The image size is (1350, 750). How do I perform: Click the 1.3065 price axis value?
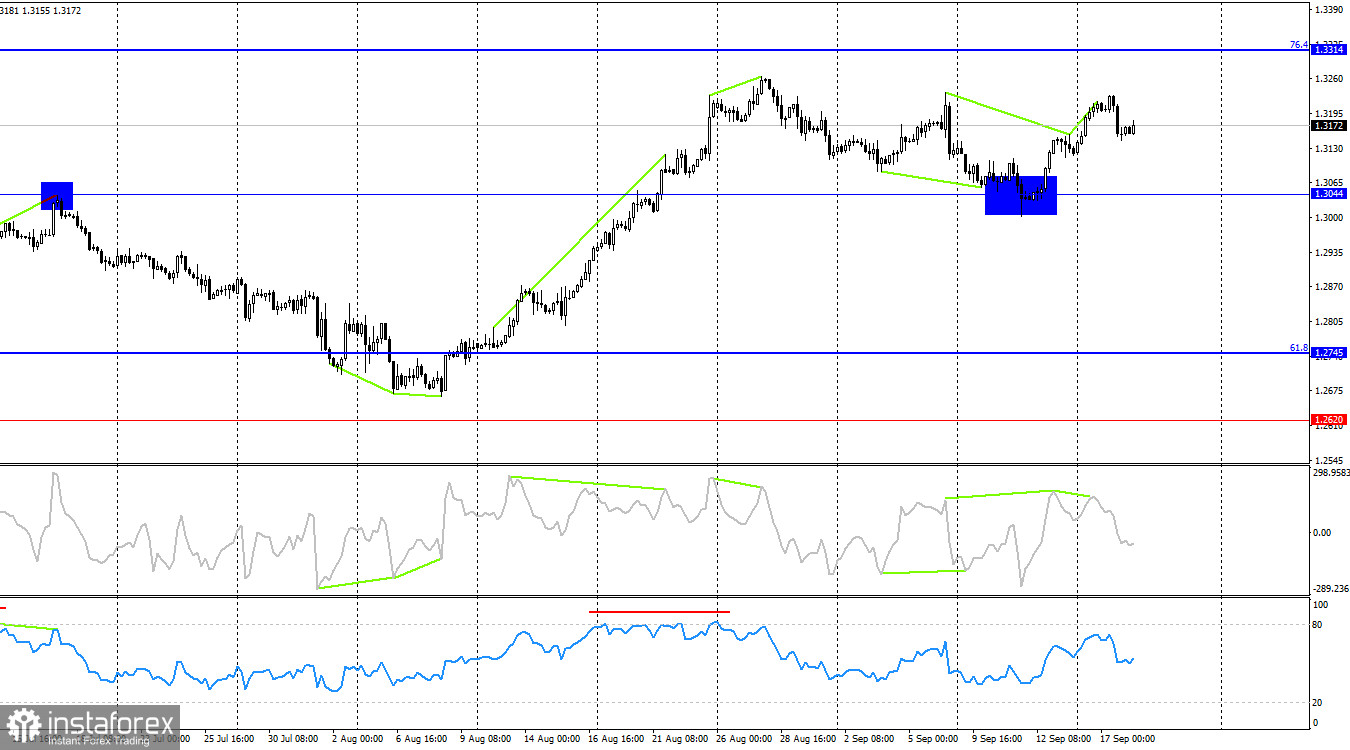[1329, 184]
